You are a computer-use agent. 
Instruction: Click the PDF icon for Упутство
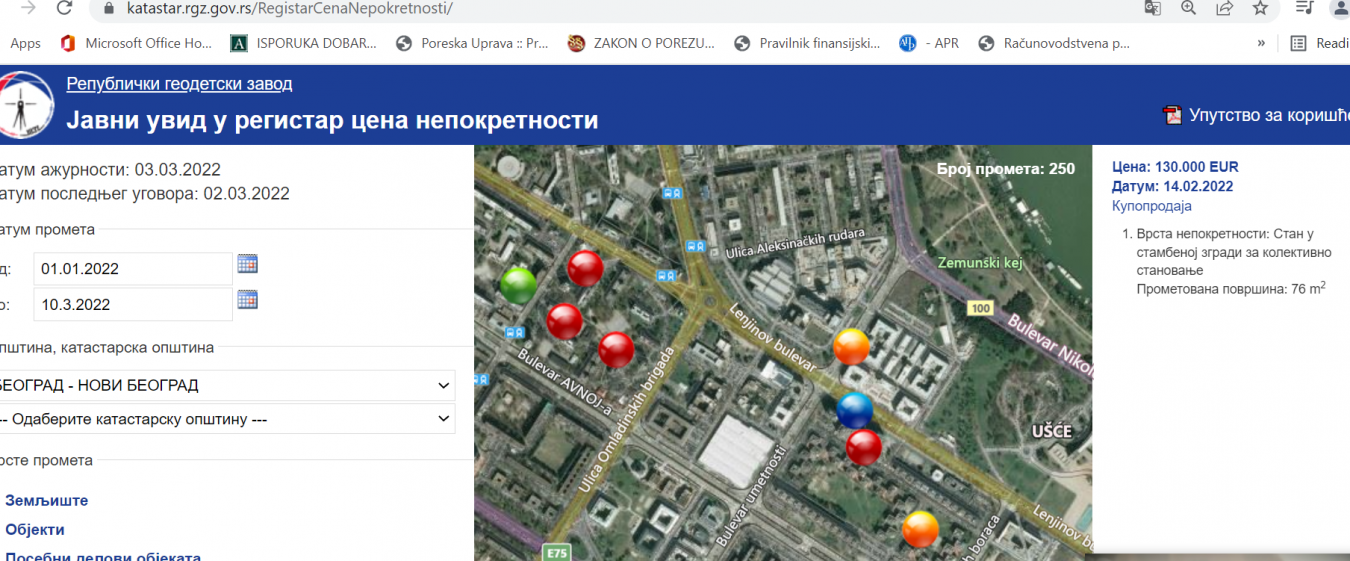(x=1172, y=115)
